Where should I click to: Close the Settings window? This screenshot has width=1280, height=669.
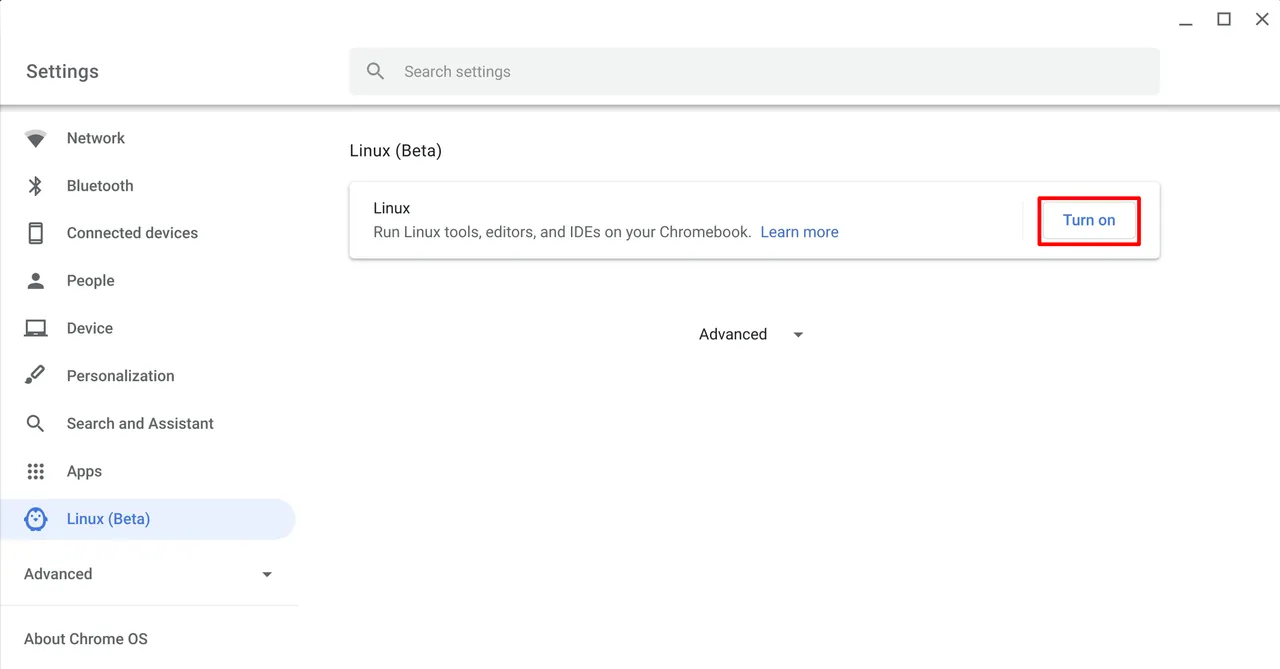pyautogui.click(x=1262, y=19)
